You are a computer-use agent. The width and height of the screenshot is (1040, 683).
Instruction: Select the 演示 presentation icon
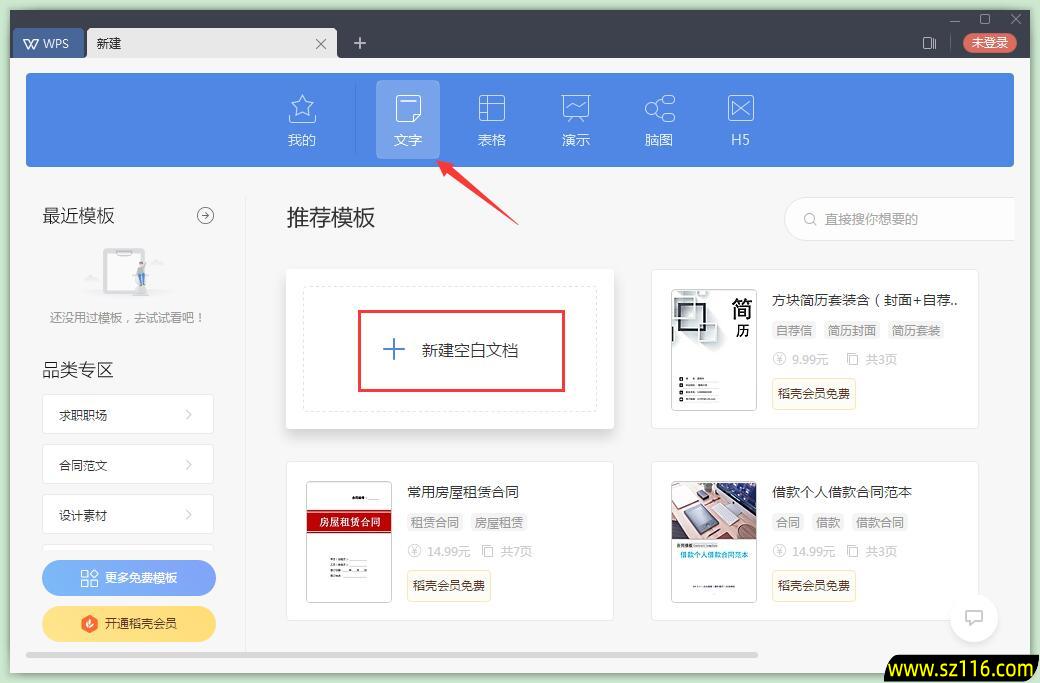[x=575, y=118]
